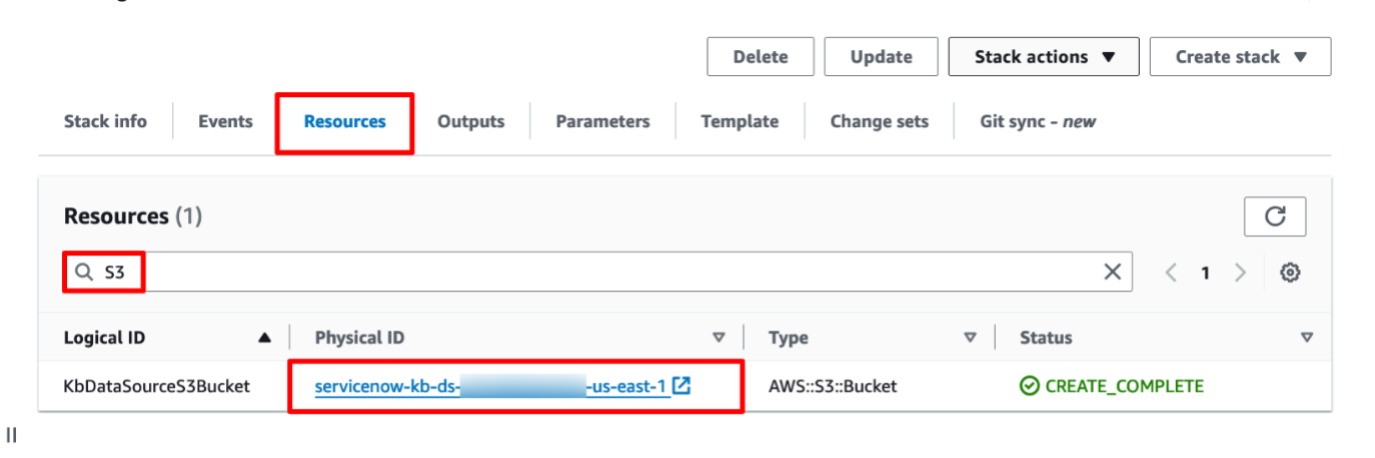Delete the stack
This screenshot has width=1375, height=458.
(760, 57)
